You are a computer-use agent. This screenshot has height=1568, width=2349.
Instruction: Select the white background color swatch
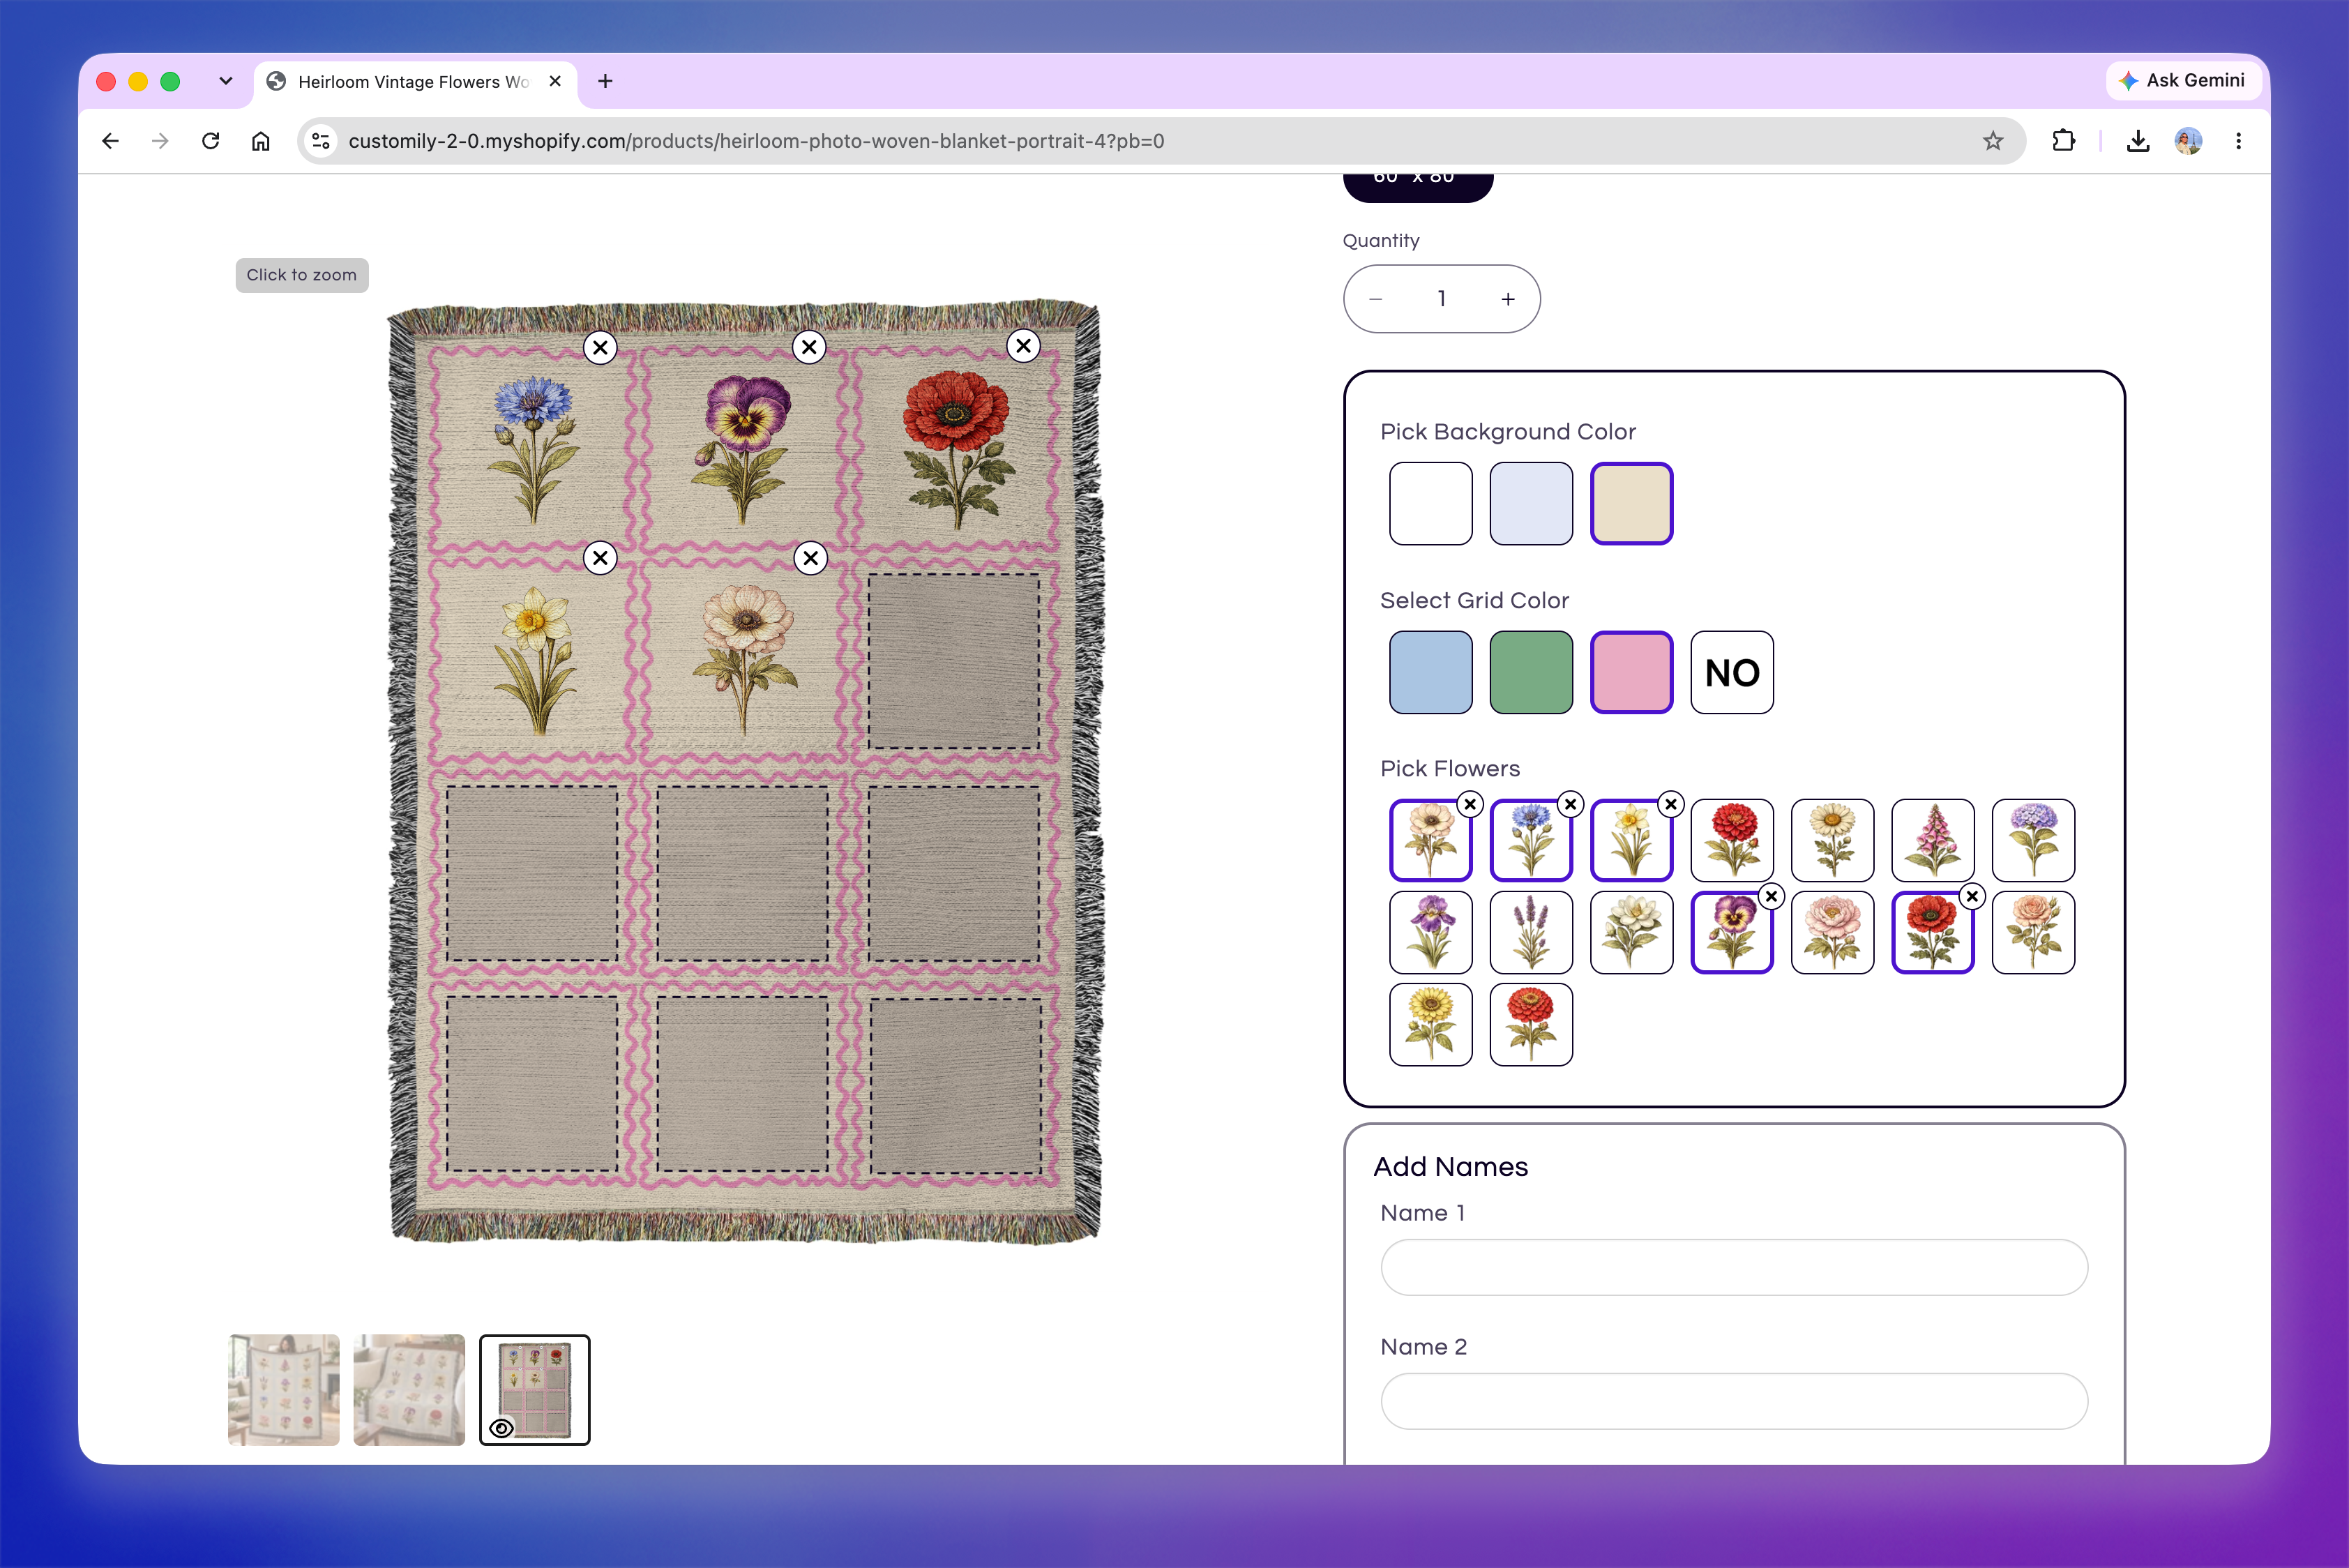tap(1430, 503)
